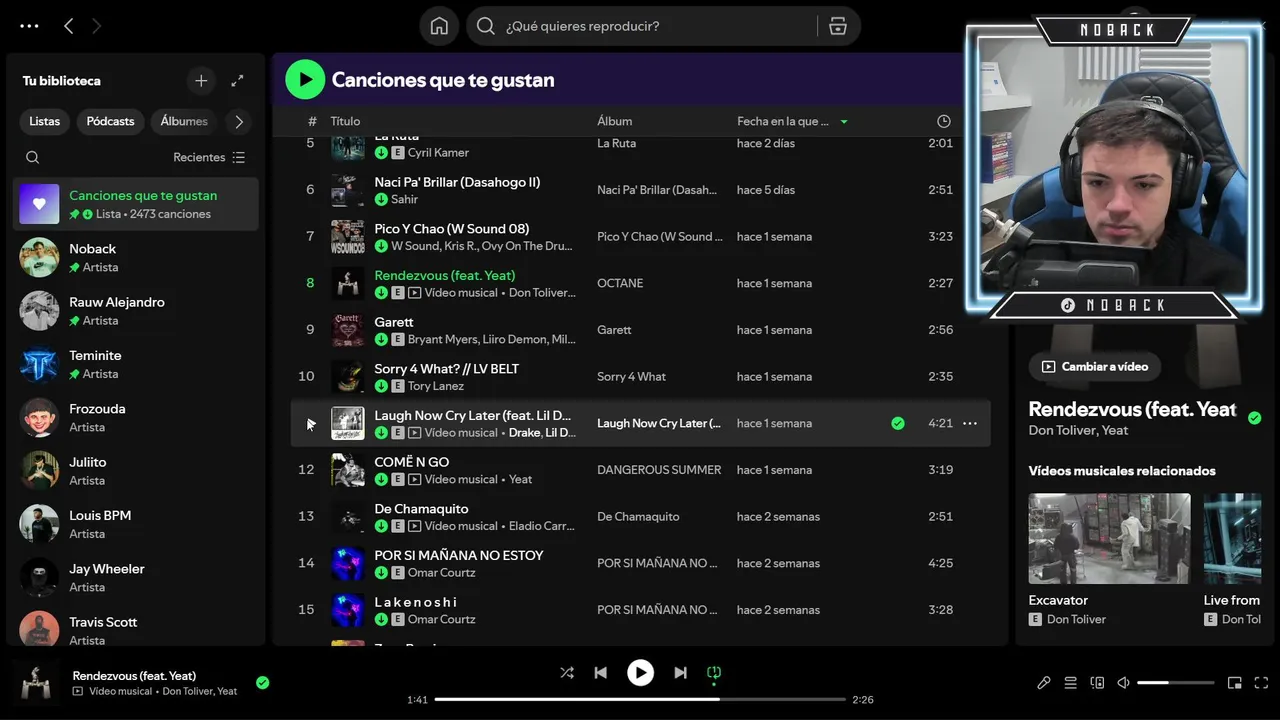Skip to the previous track
The height and width of the screenshot is (720, 1280).
600,673
